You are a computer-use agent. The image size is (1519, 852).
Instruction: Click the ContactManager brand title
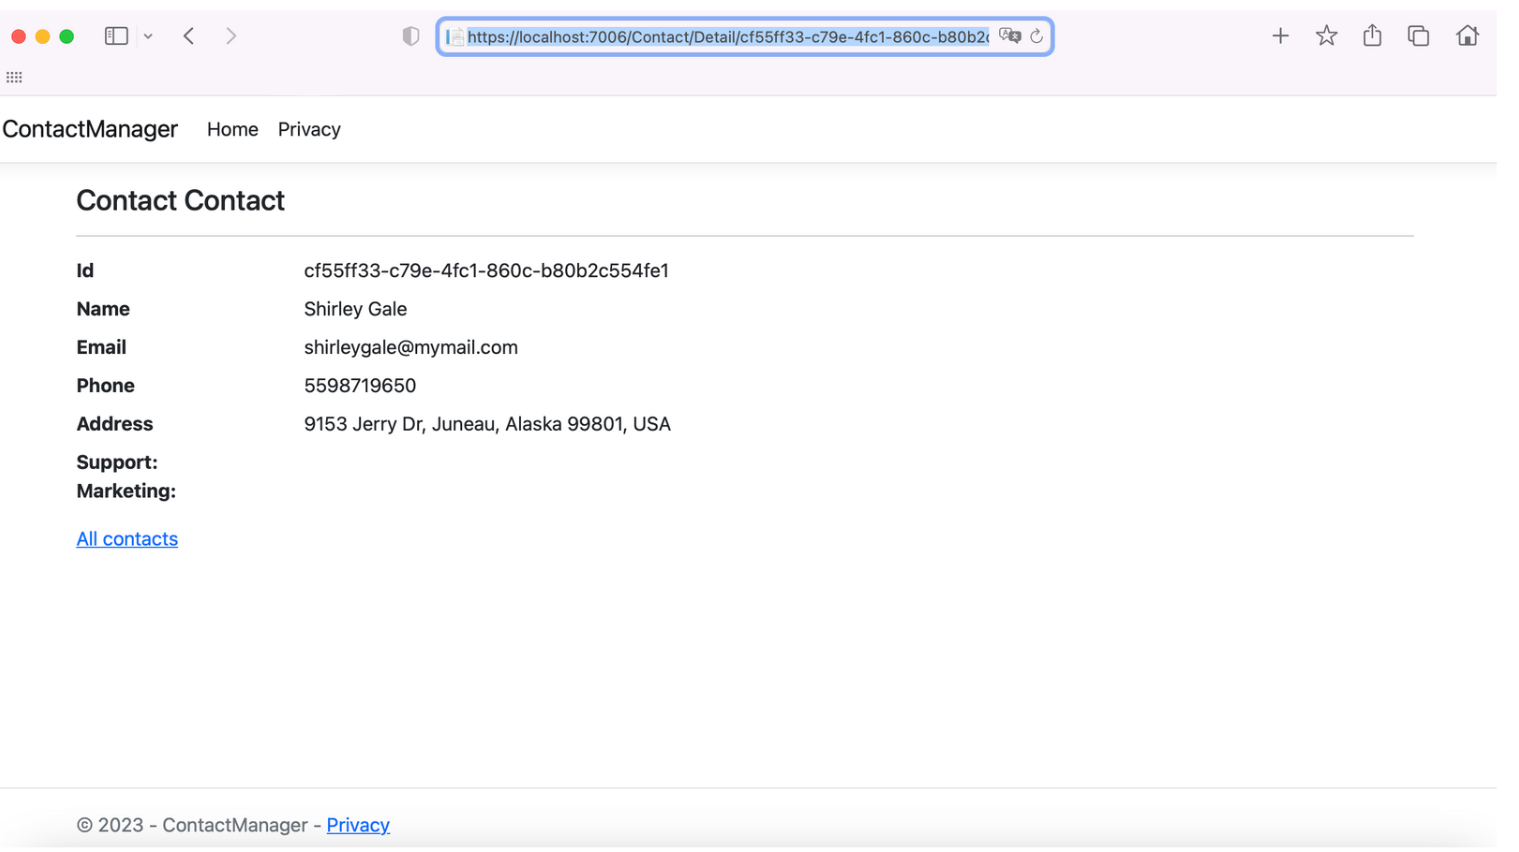pos(90,129)
